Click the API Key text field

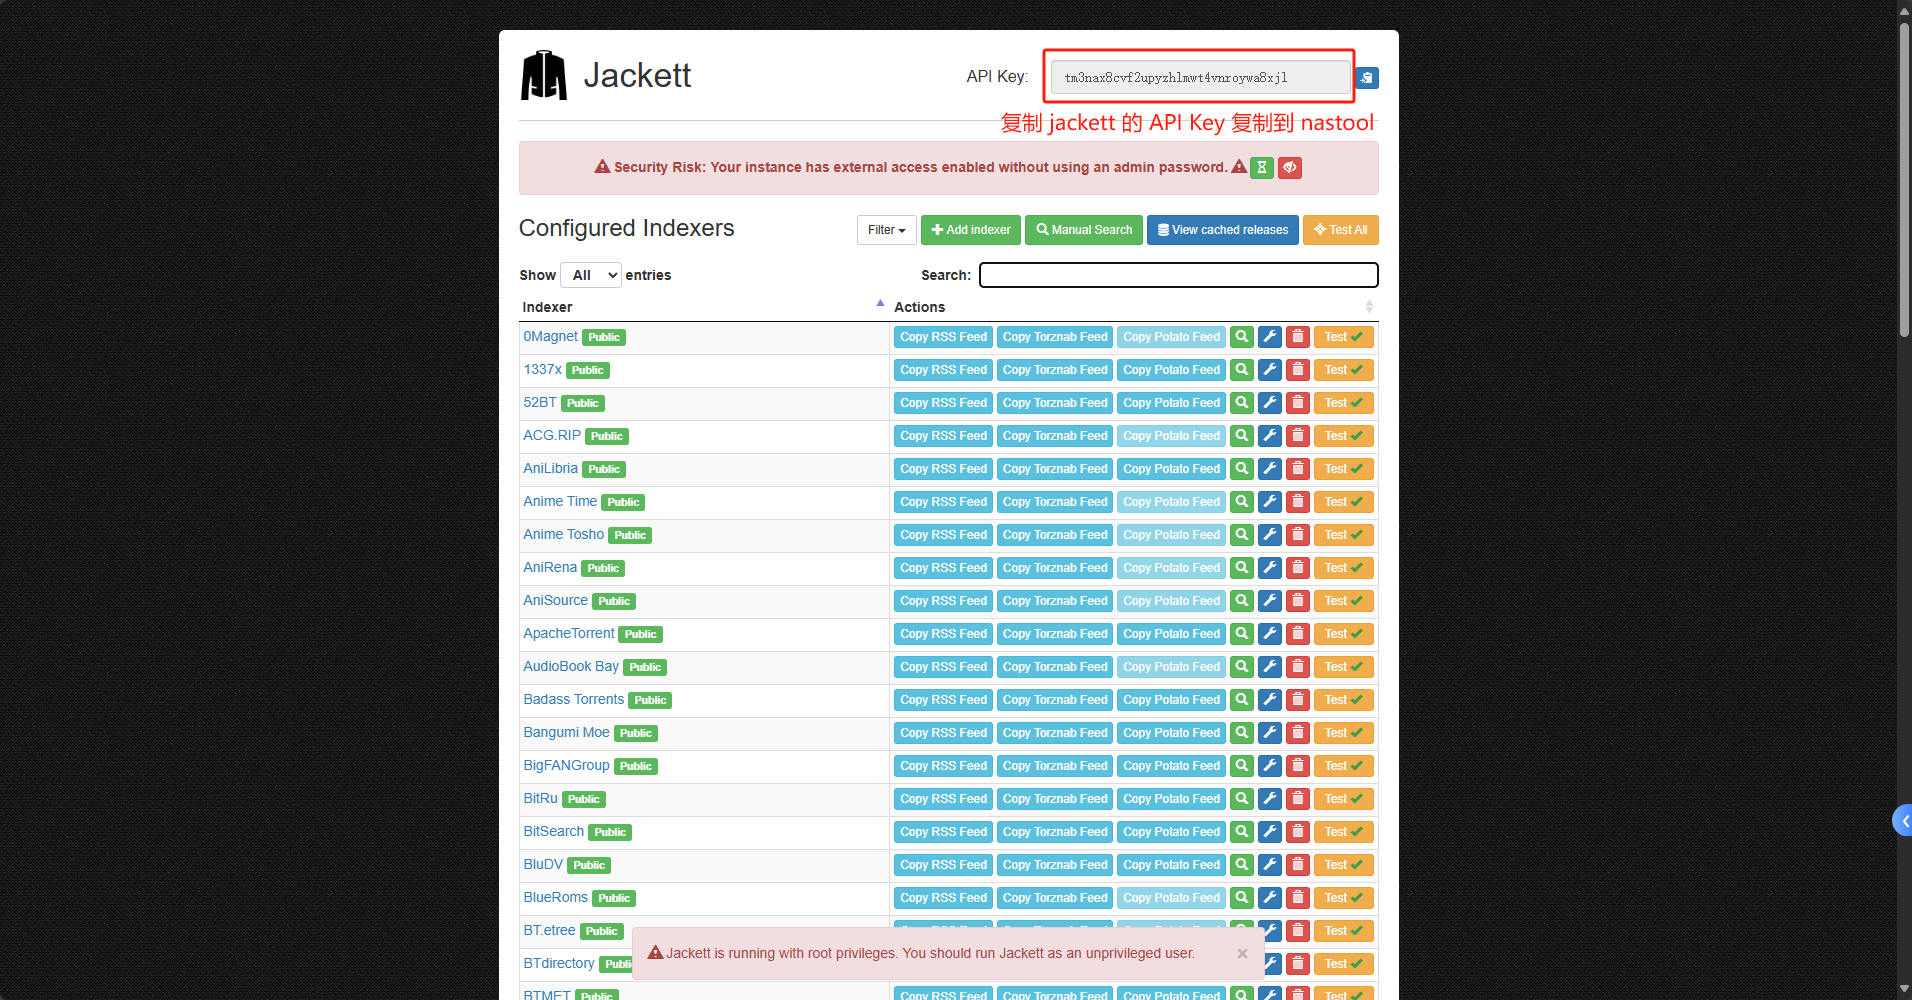tap(1200, 78)
